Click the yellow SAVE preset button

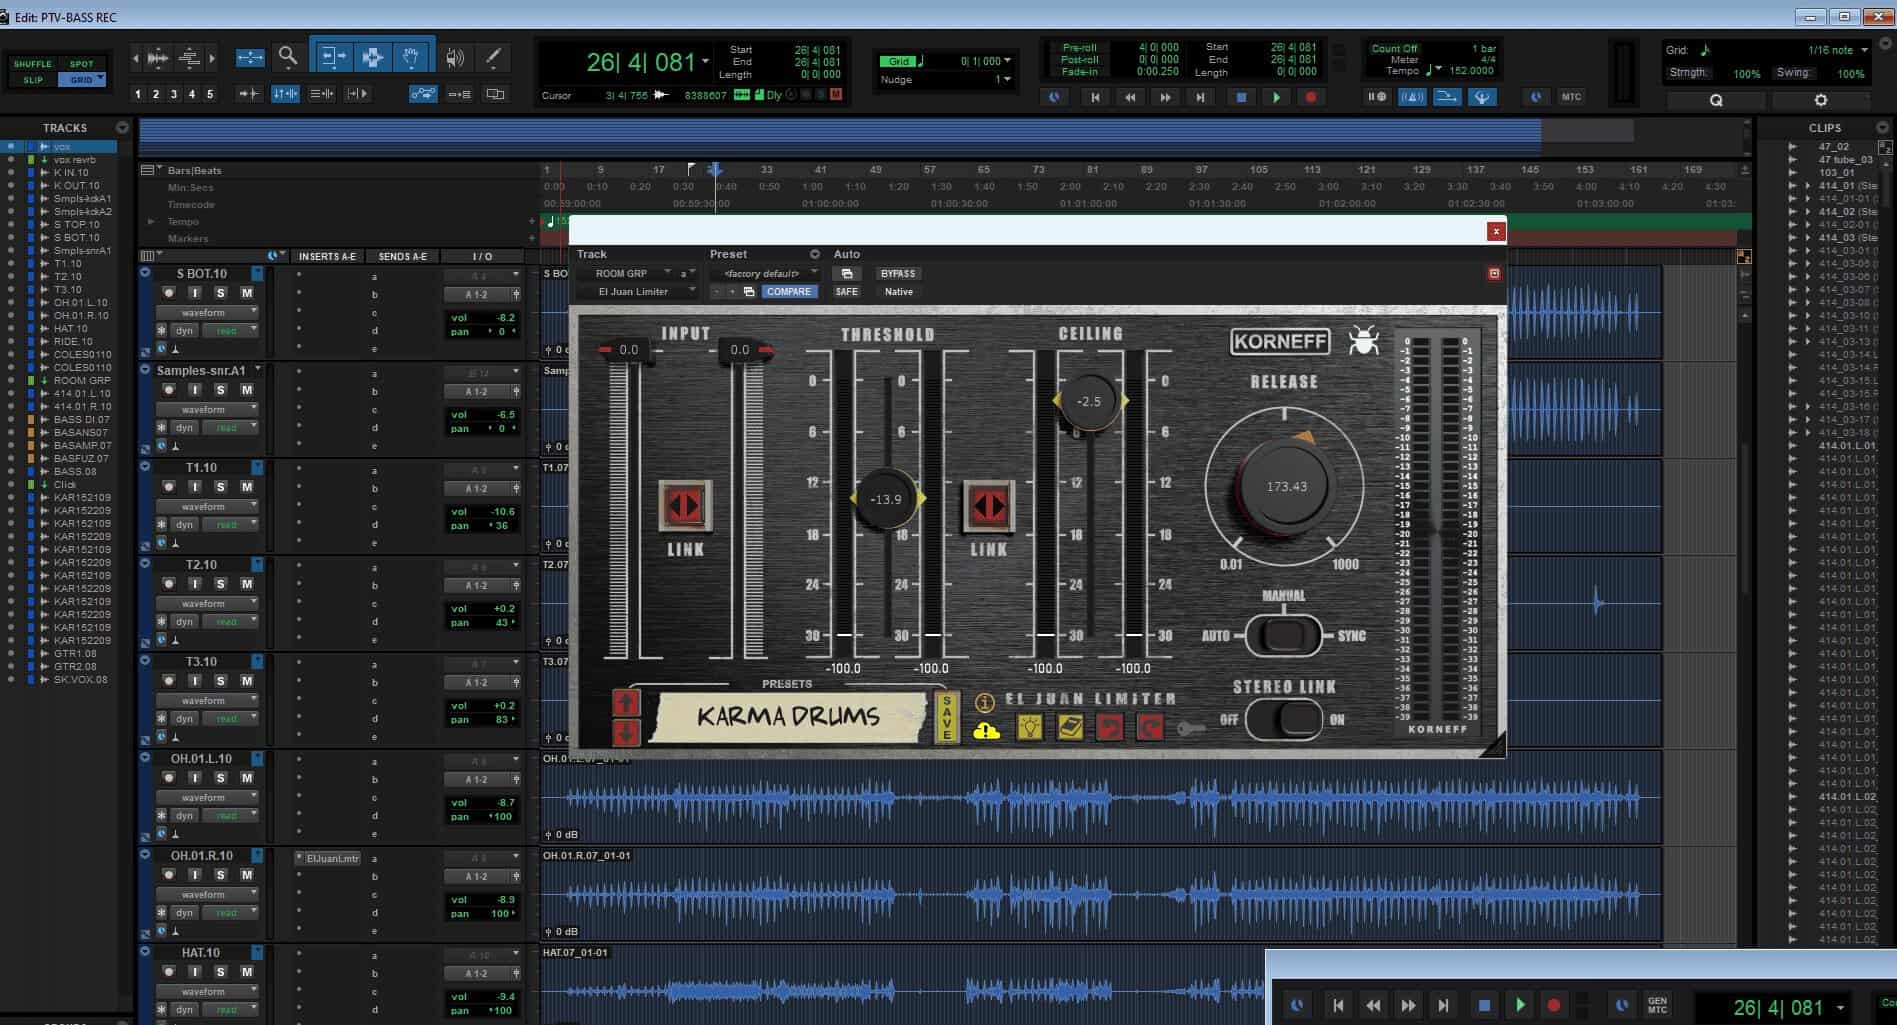click(947, 716)
